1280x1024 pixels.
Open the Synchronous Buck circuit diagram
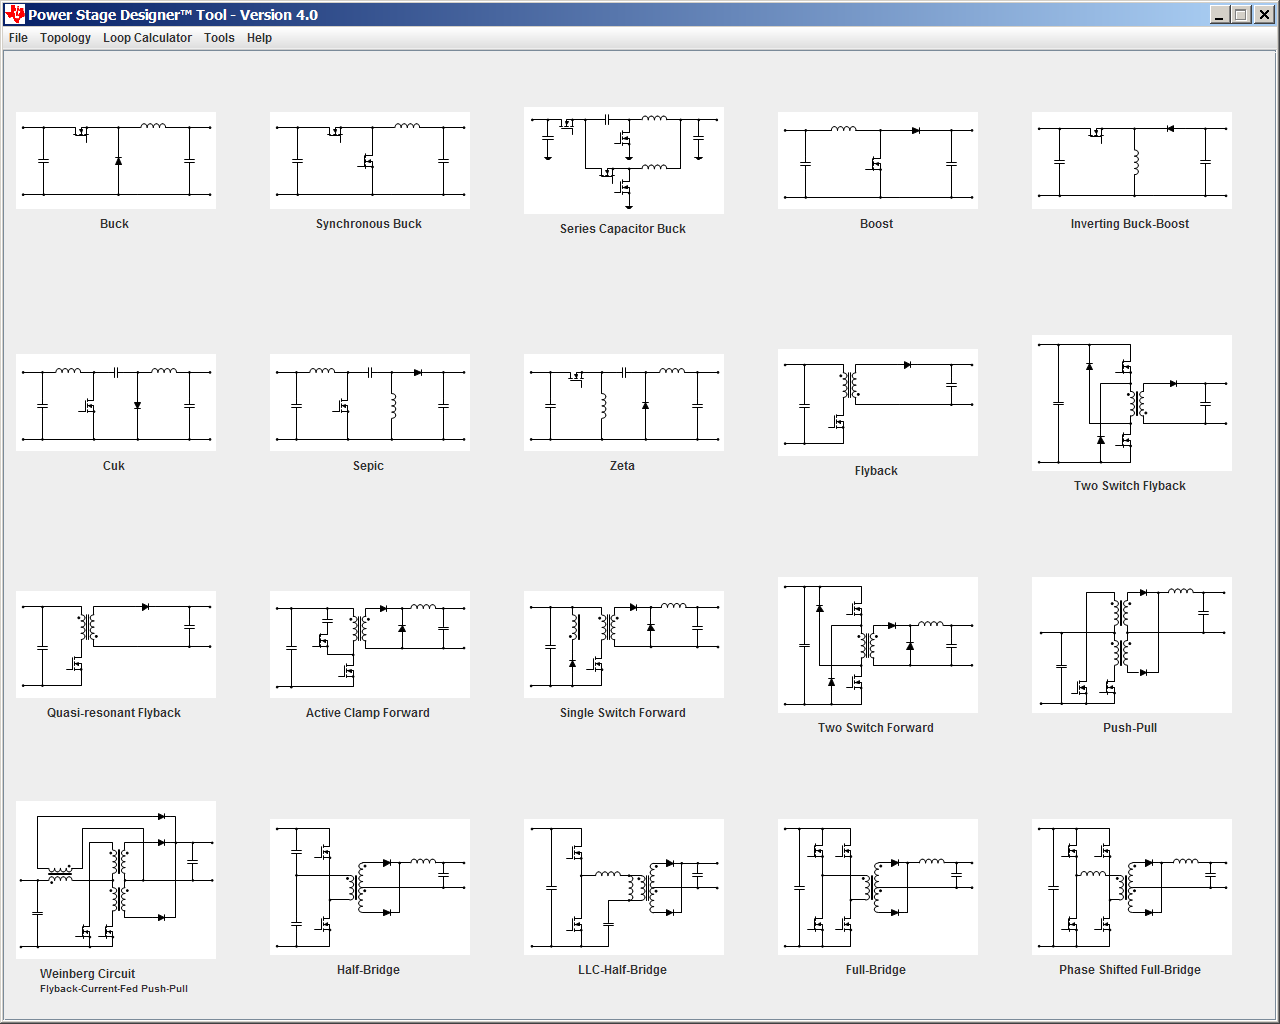(370, 160)
